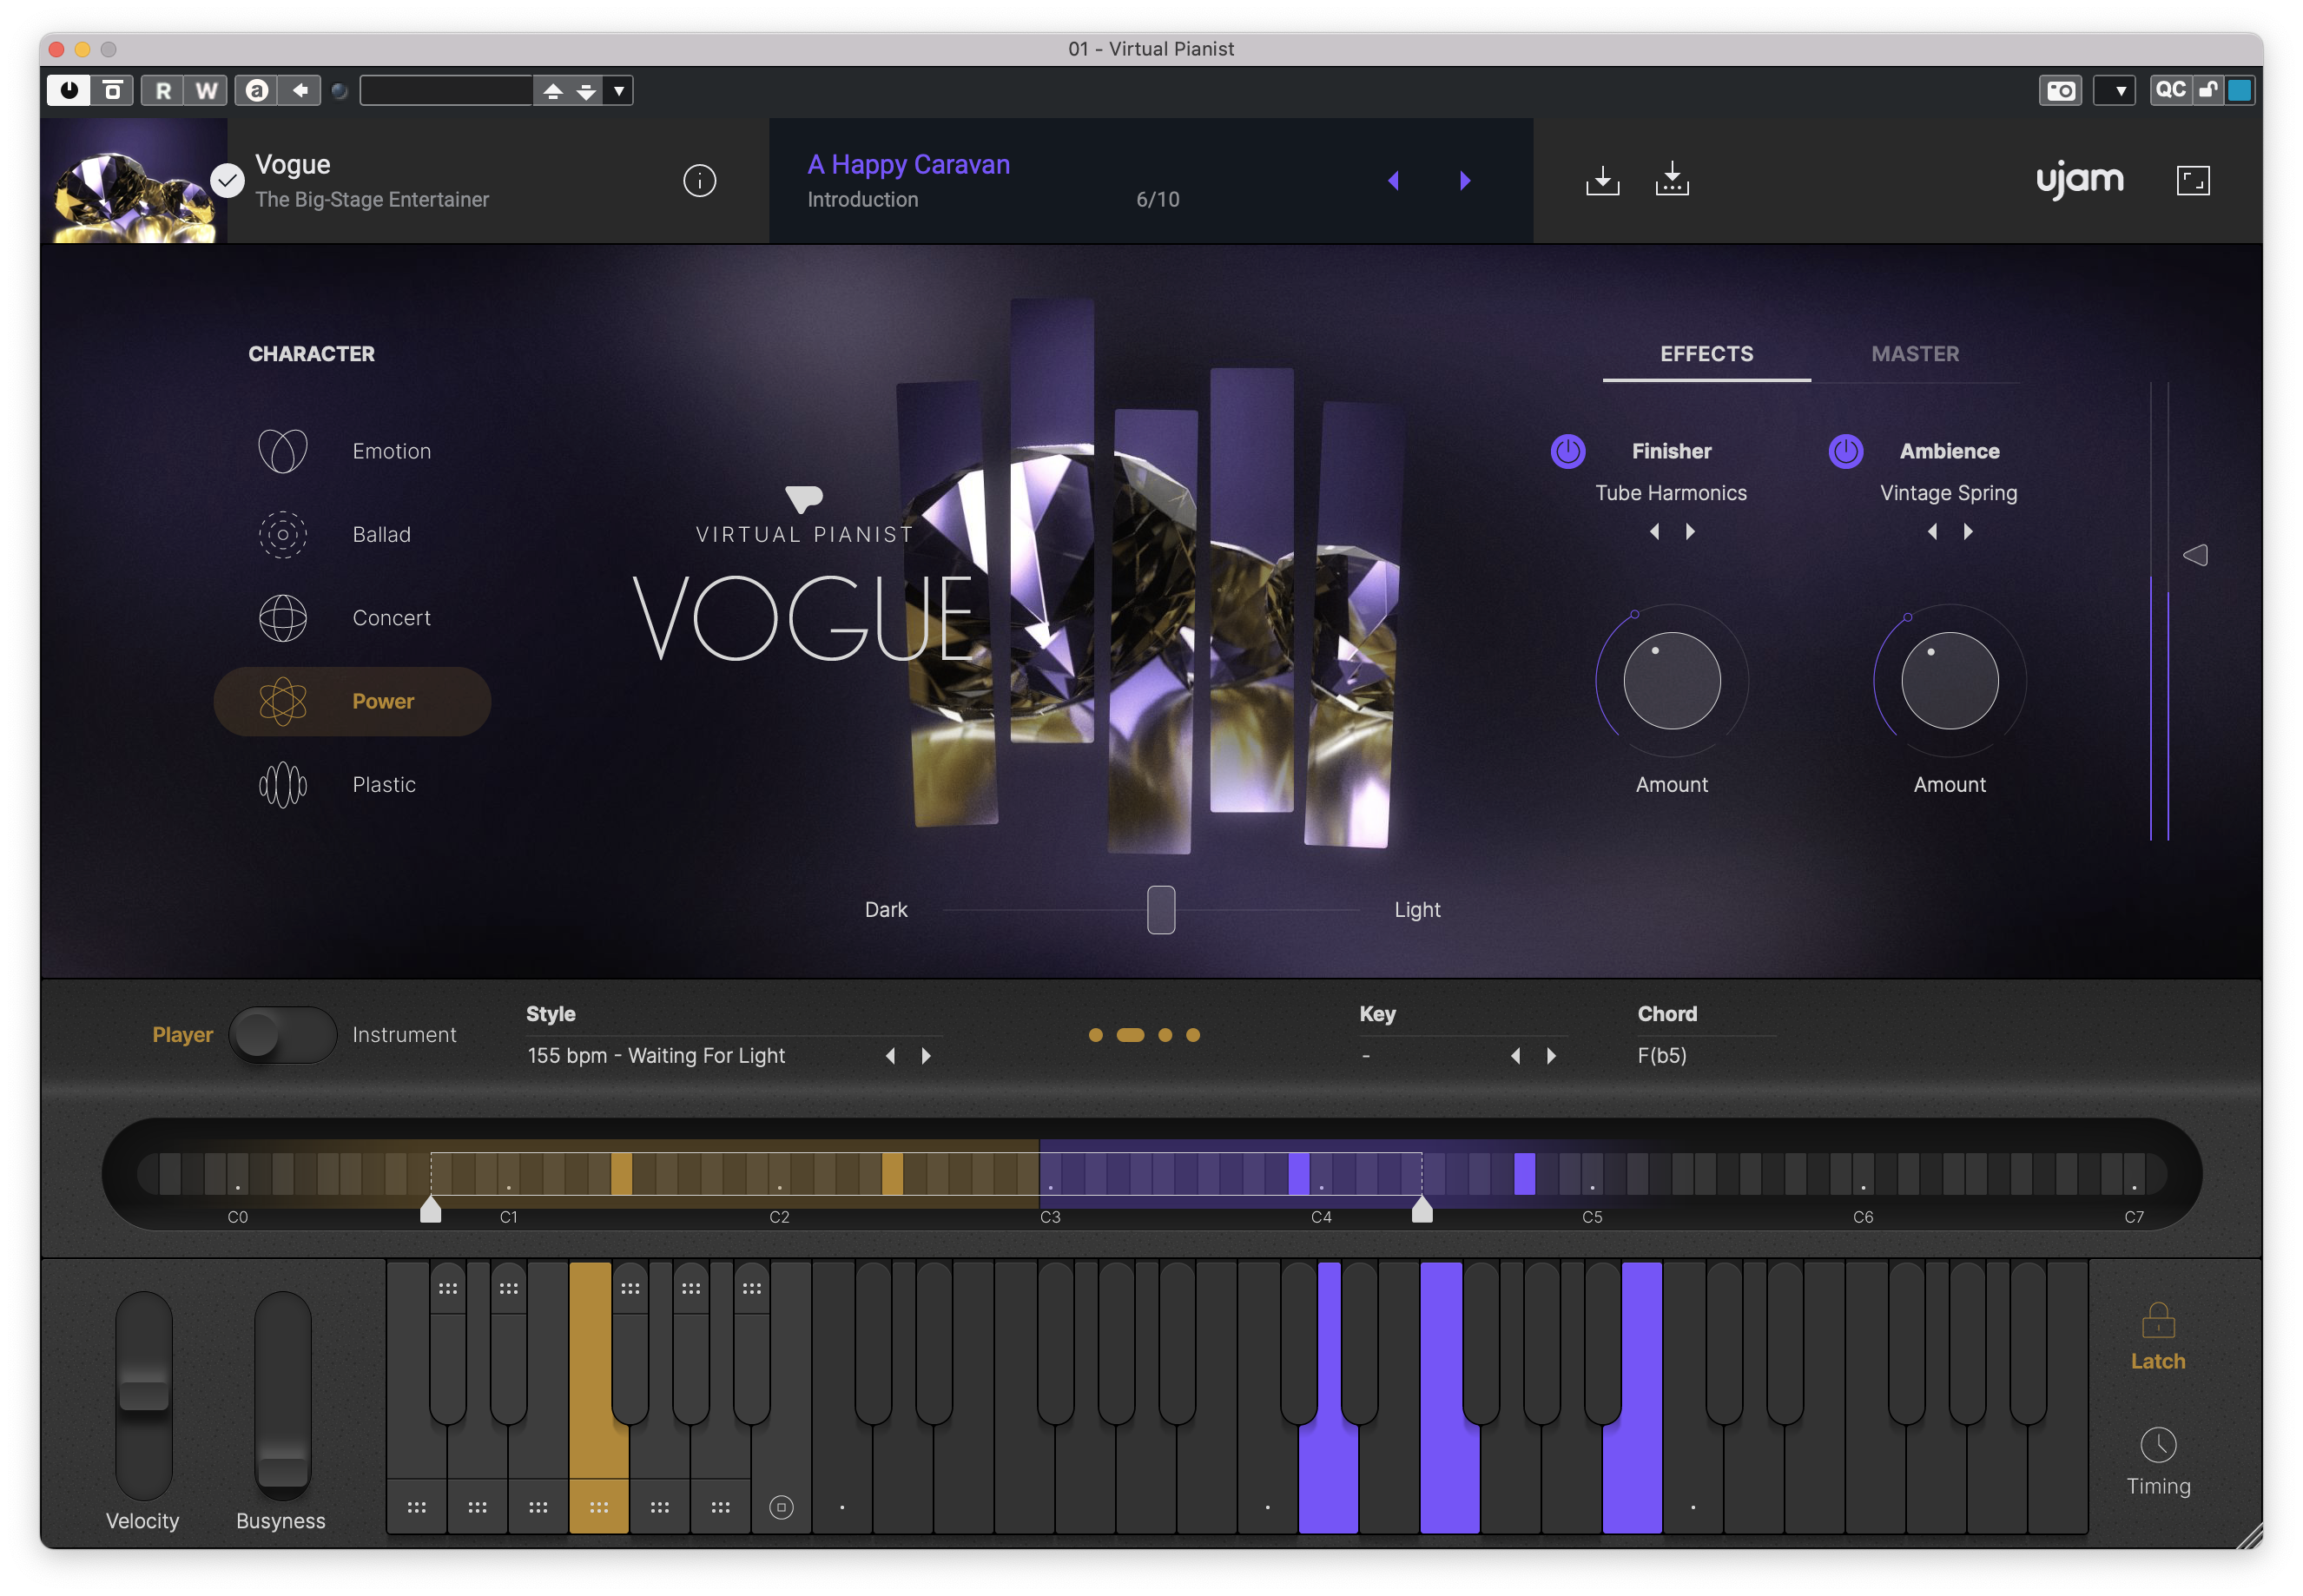Click the Ambience Amount knob
The height and width of the screenshot is (1596, 2303).
[x=1949, y=681]
